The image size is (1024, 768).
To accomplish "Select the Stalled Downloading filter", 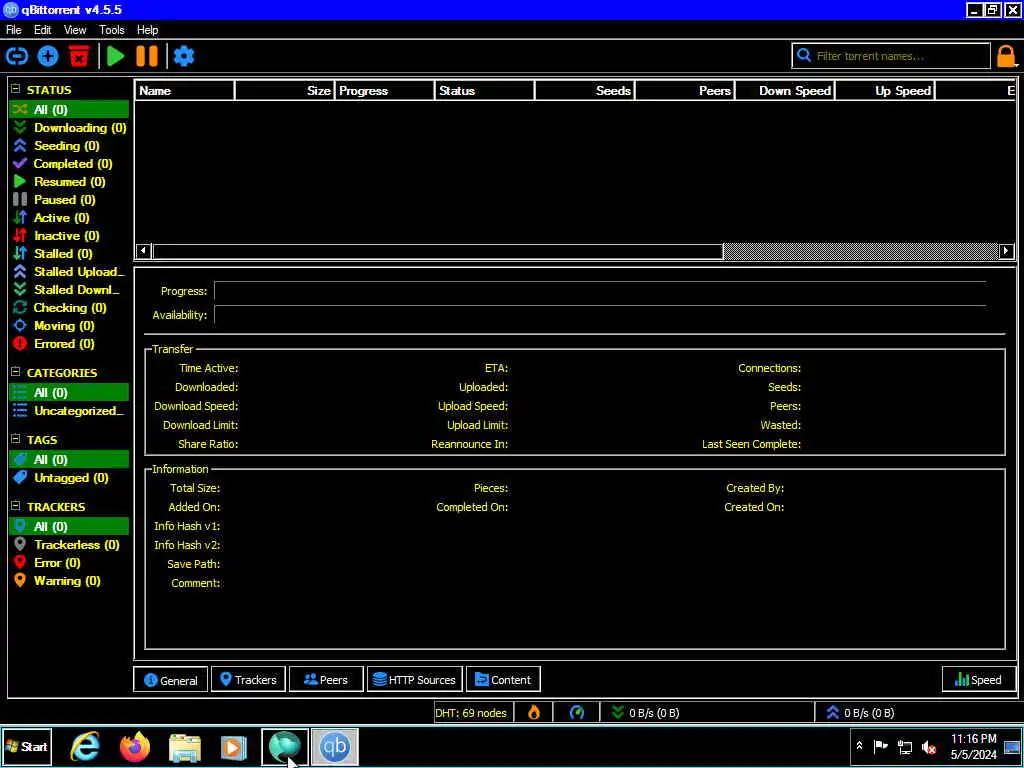I will tap(69, 289).
